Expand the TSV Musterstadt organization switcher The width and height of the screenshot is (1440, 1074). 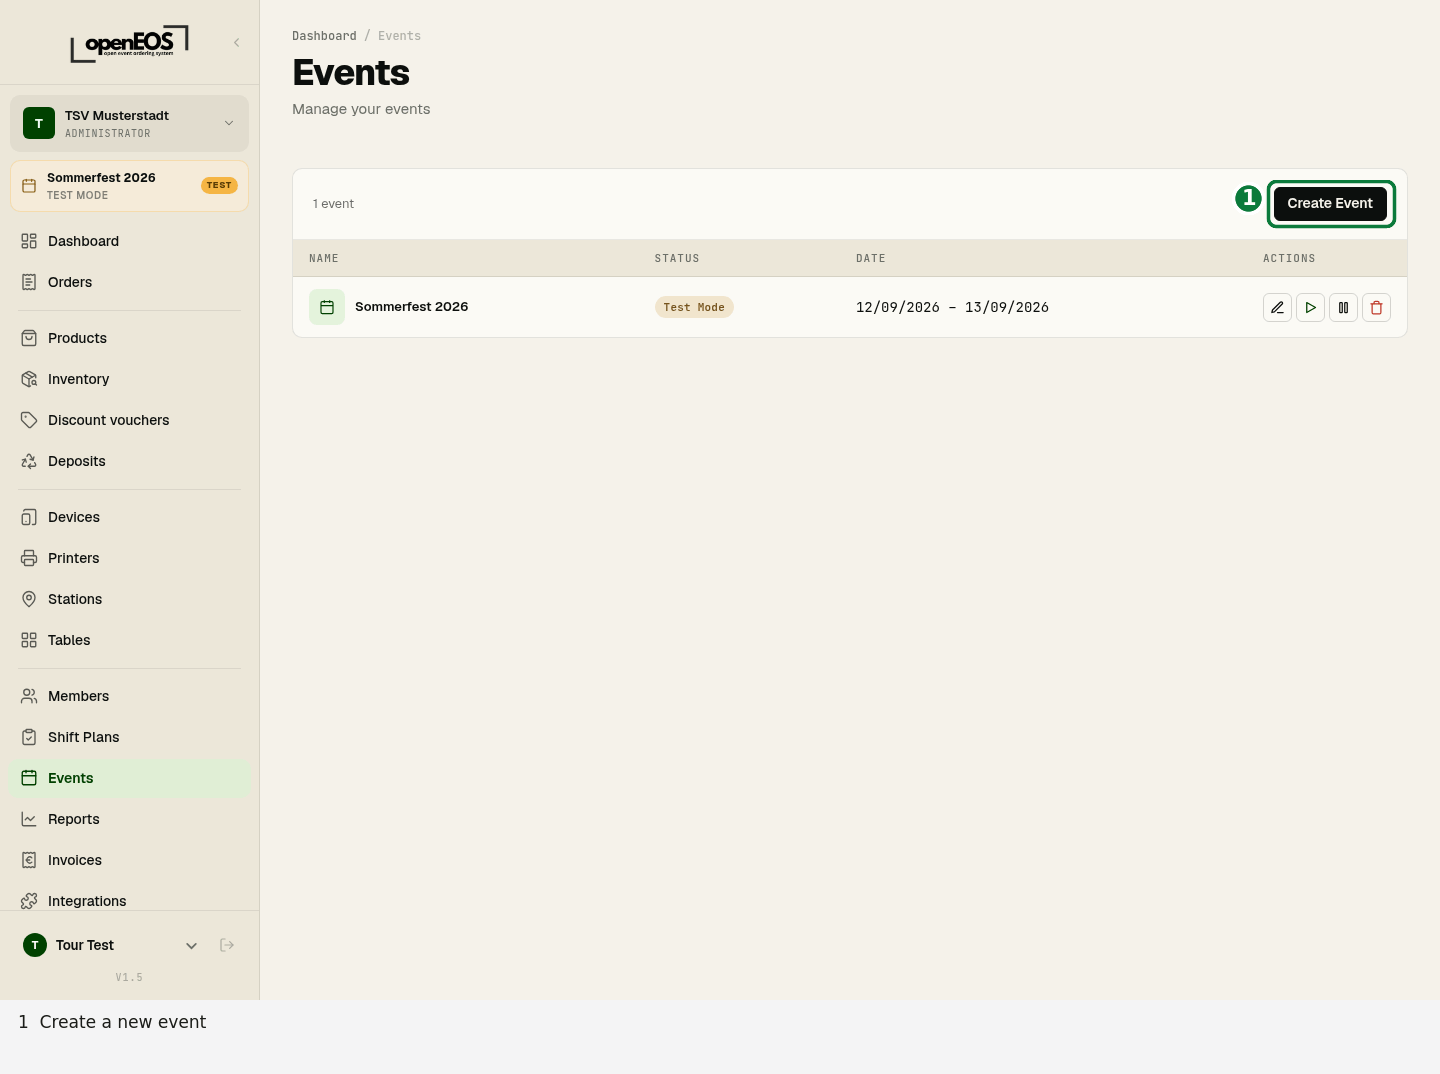(x=129, y=123)
